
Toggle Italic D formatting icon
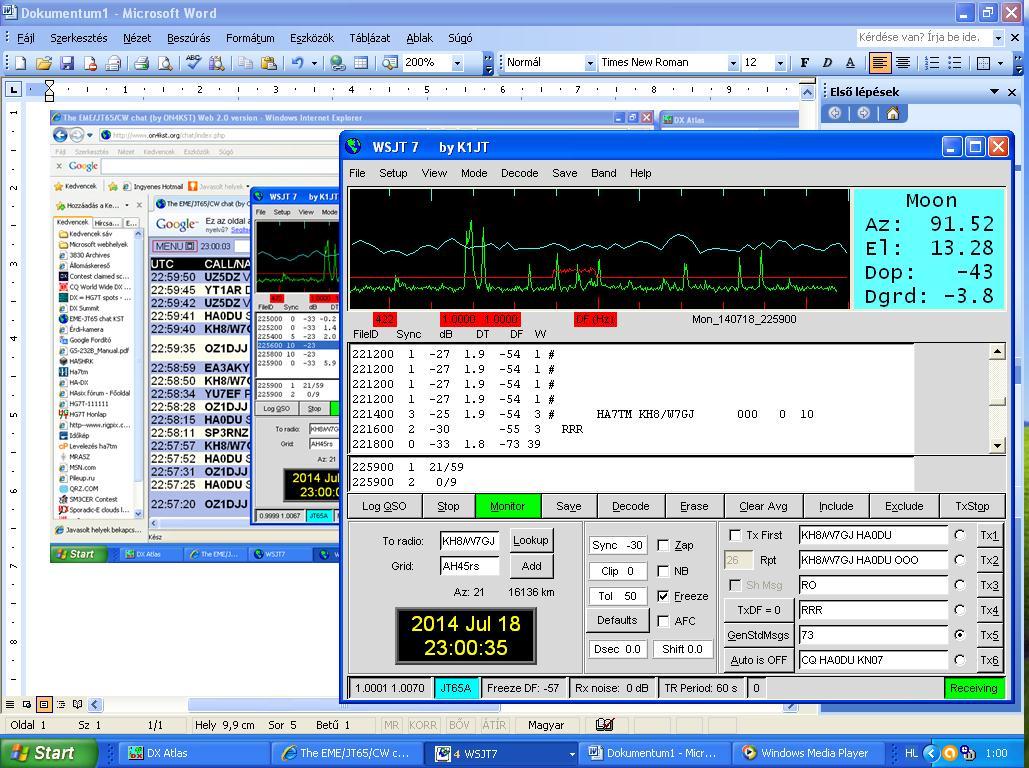click(x=827, y=63)
